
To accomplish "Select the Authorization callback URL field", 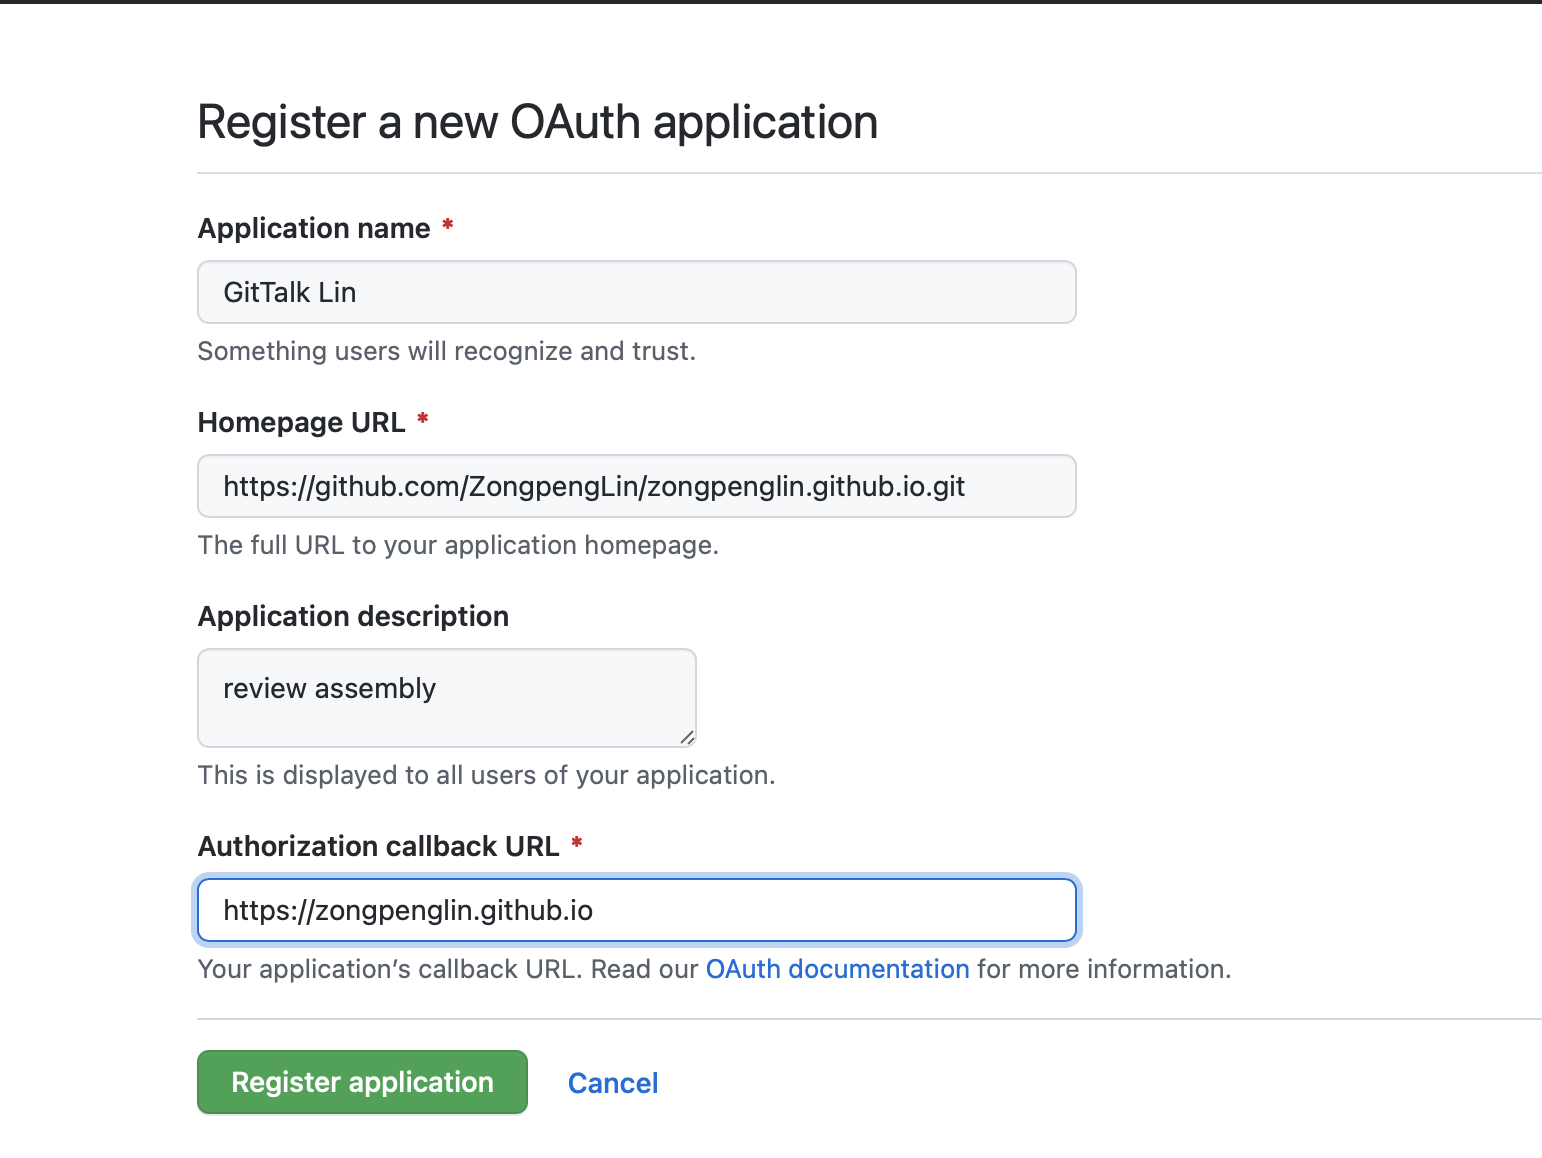I will point(636,910).
